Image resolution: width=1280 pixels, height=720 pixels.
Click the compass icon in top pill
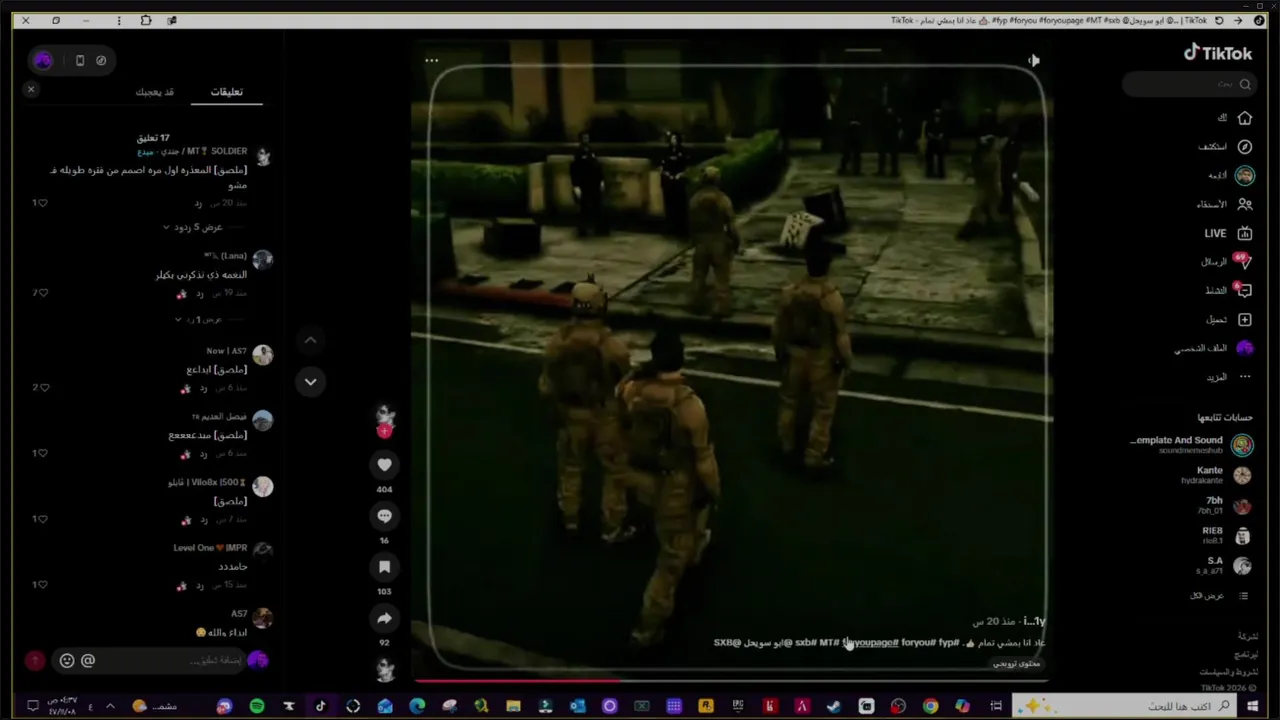click(x=101, y=60)
